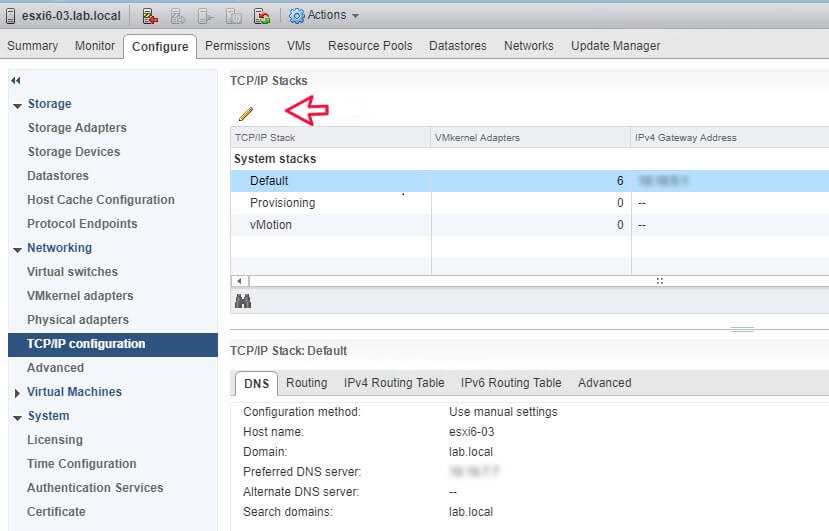Click the binoculars find icon below the table
Viewport: 829px width, 531px height.
click(242, 301)
